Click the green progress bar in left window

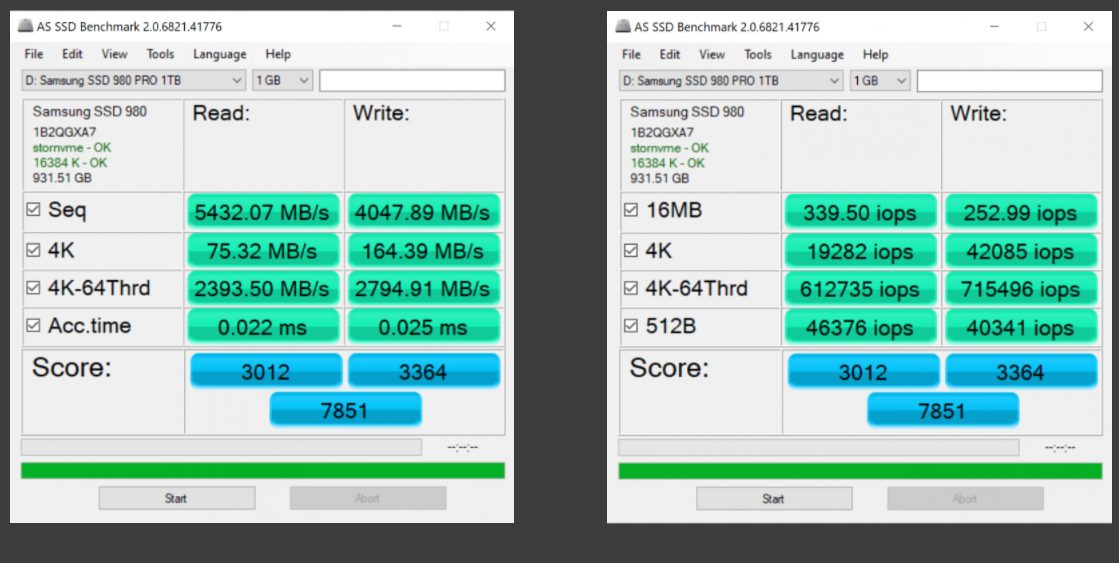263,470
